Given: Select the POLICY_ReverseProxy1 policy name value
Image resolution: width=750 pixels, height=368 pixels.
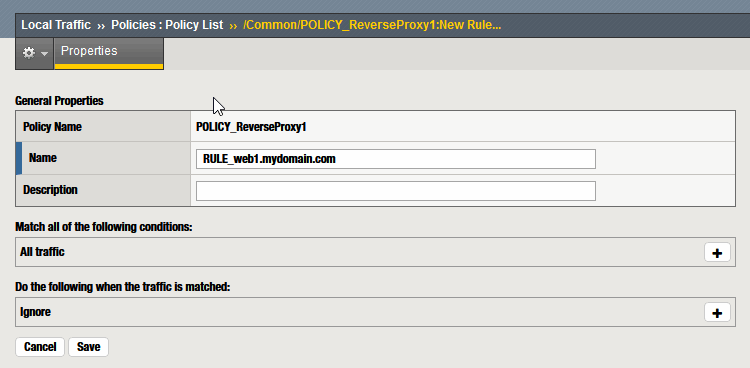Looking at the screenshot, I should [251, 127].
